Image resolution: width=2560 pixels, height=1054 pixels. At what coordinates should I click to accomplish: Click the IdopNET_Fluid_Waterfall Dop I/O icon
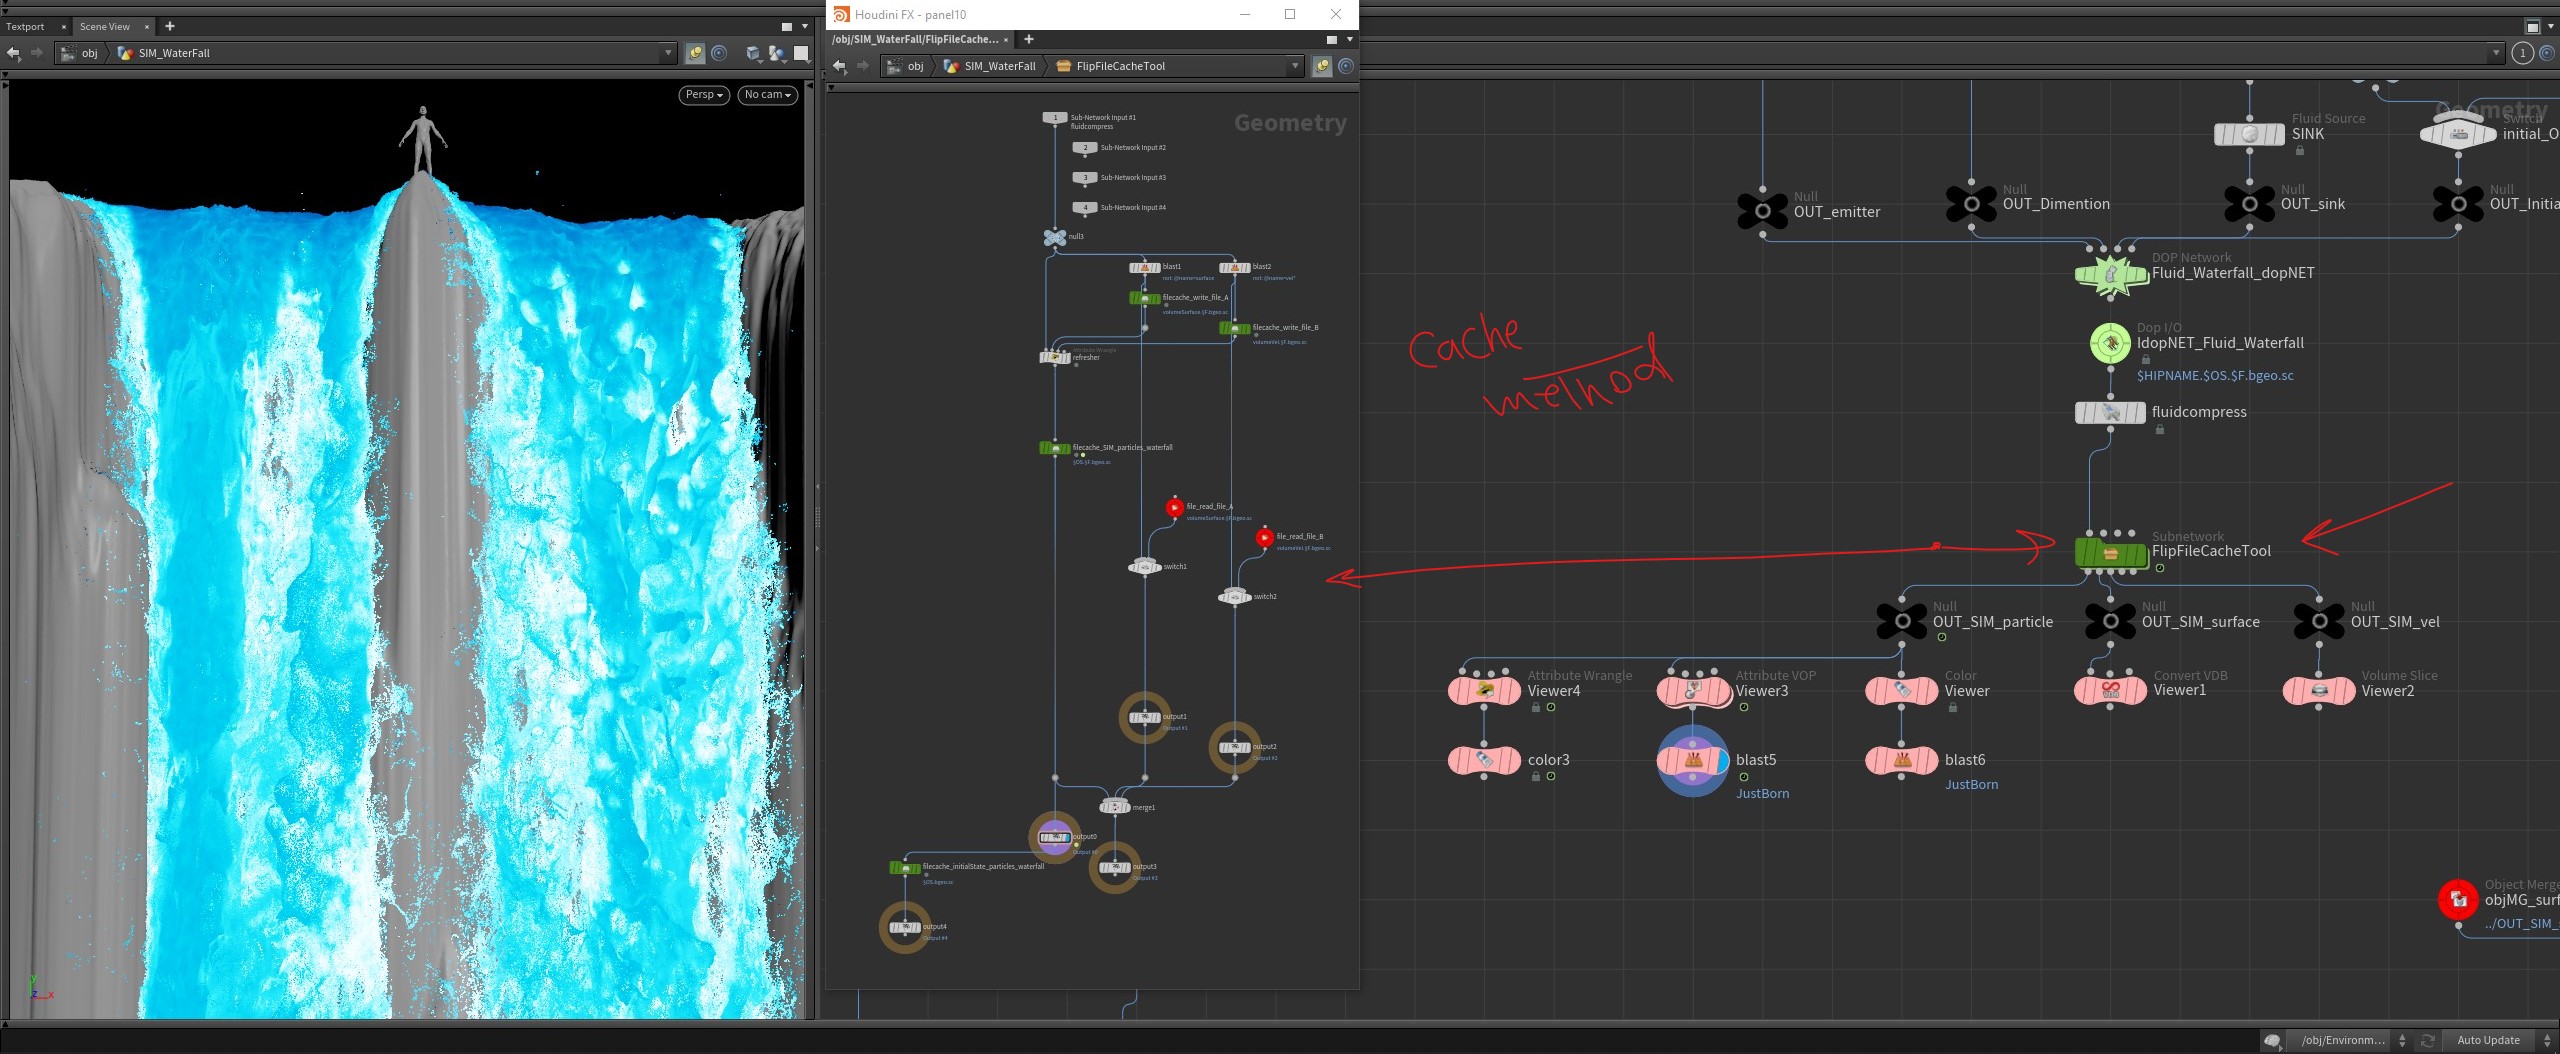click(x=2110, y=344)
